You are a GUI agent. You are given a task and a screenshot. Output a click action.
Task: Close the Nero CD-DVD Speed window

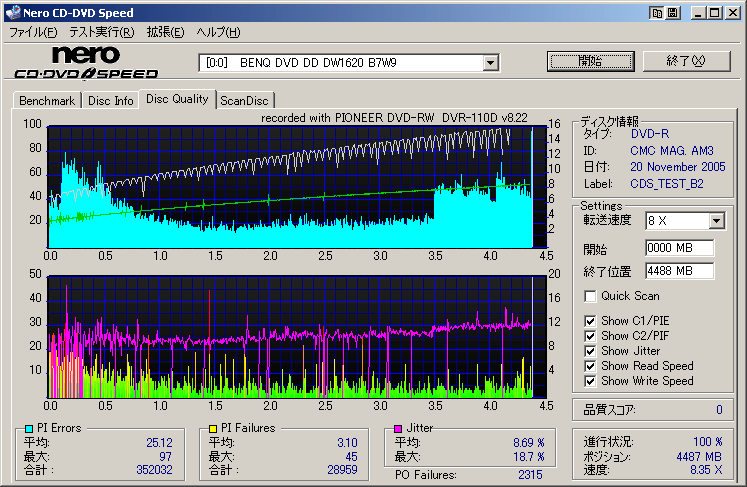click(x=732, y=13)
